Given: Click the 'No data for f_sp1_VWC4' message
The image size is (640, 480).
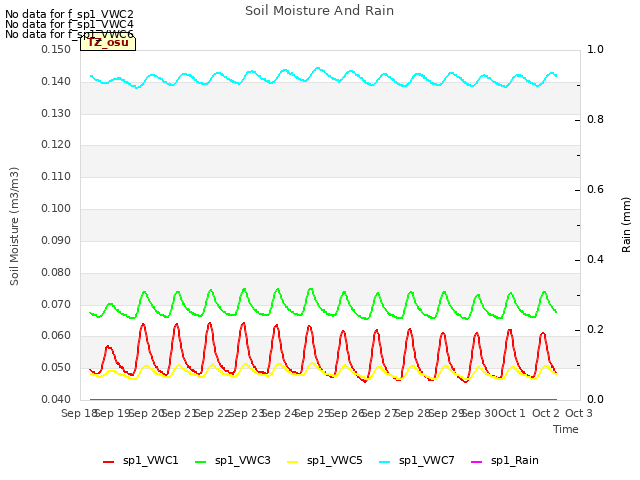Looking at the screenshot, I should pyautogui.click(x=69, y=24).
